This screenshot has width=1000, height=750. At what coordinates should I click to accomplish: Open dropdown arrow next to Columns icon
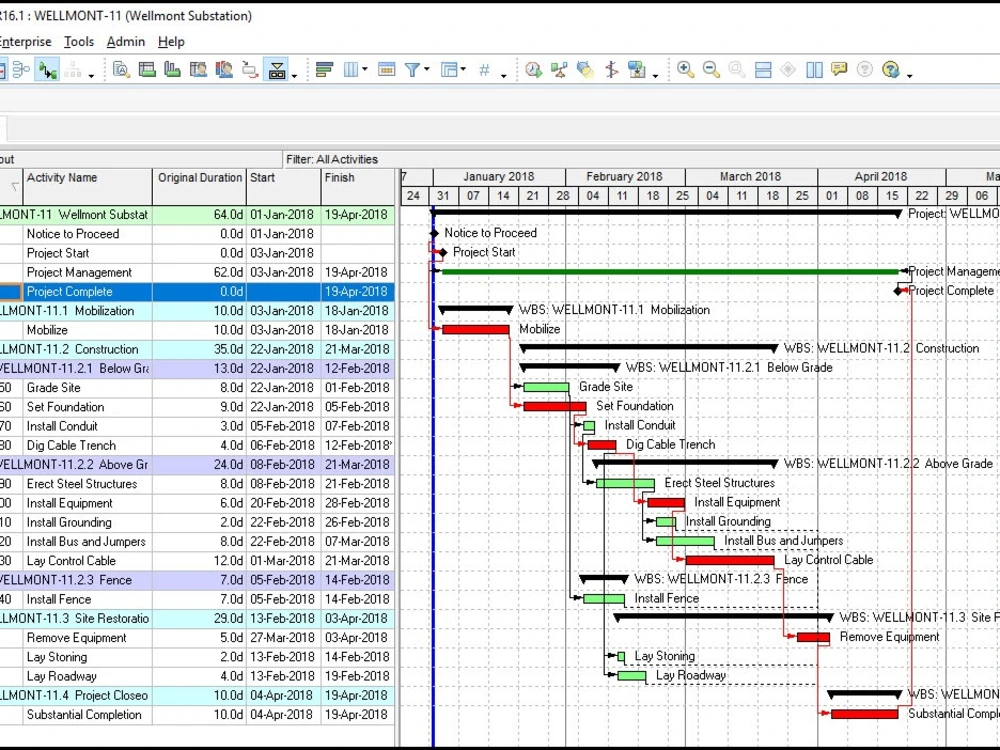point(365,69)
